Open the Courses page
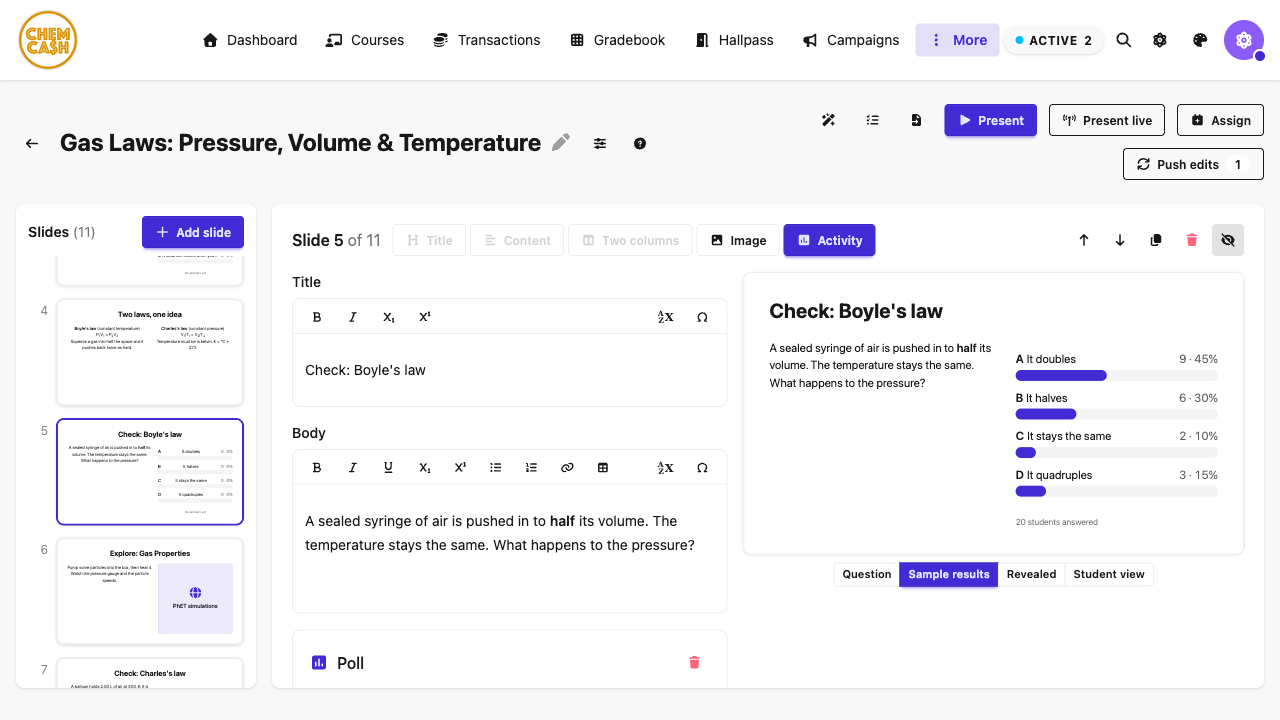 pos(365,40)
